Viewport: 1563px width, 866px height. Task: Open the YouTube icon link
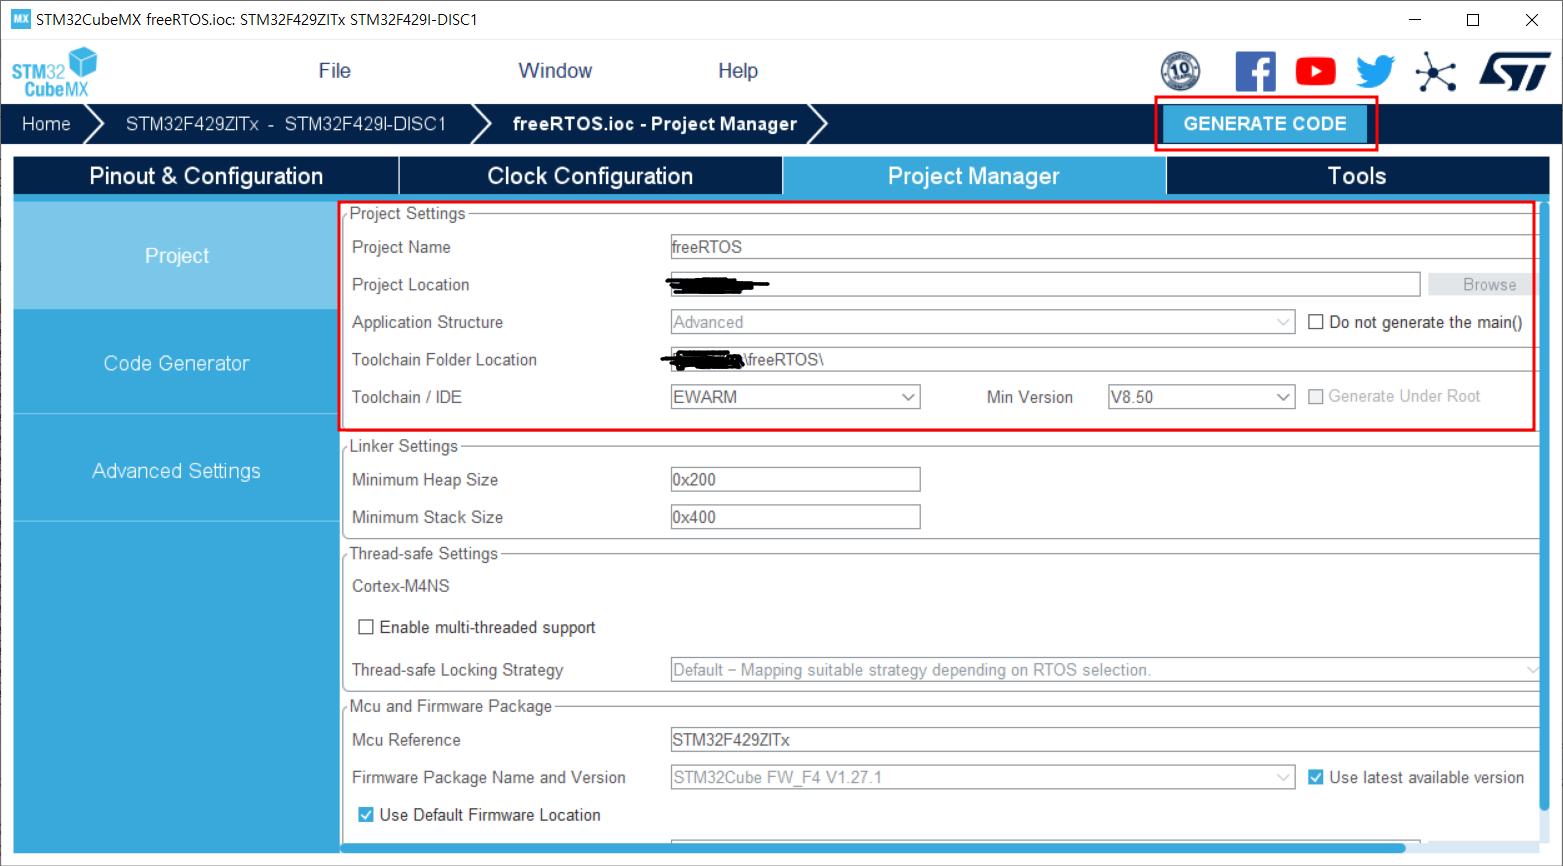tap(1315, 71)
